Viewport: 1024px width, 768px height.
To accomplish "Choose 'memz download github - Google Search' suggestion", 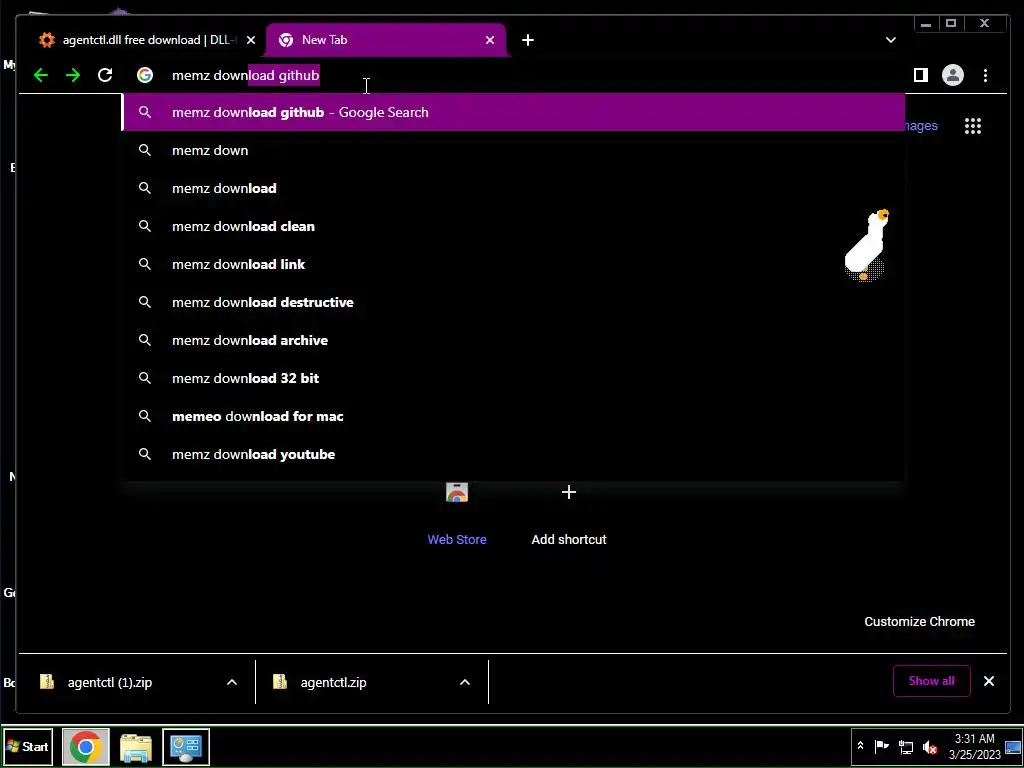I will [x=513, y=112].
